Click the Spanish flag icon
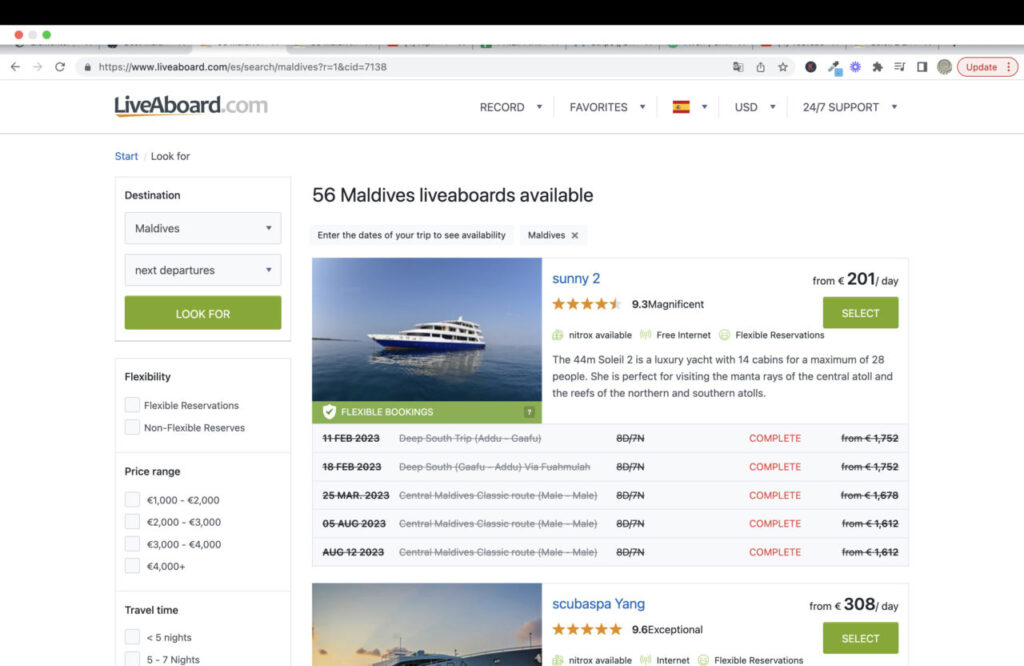1024x666 pixels. pyautogui.click(x=681, y=107)
